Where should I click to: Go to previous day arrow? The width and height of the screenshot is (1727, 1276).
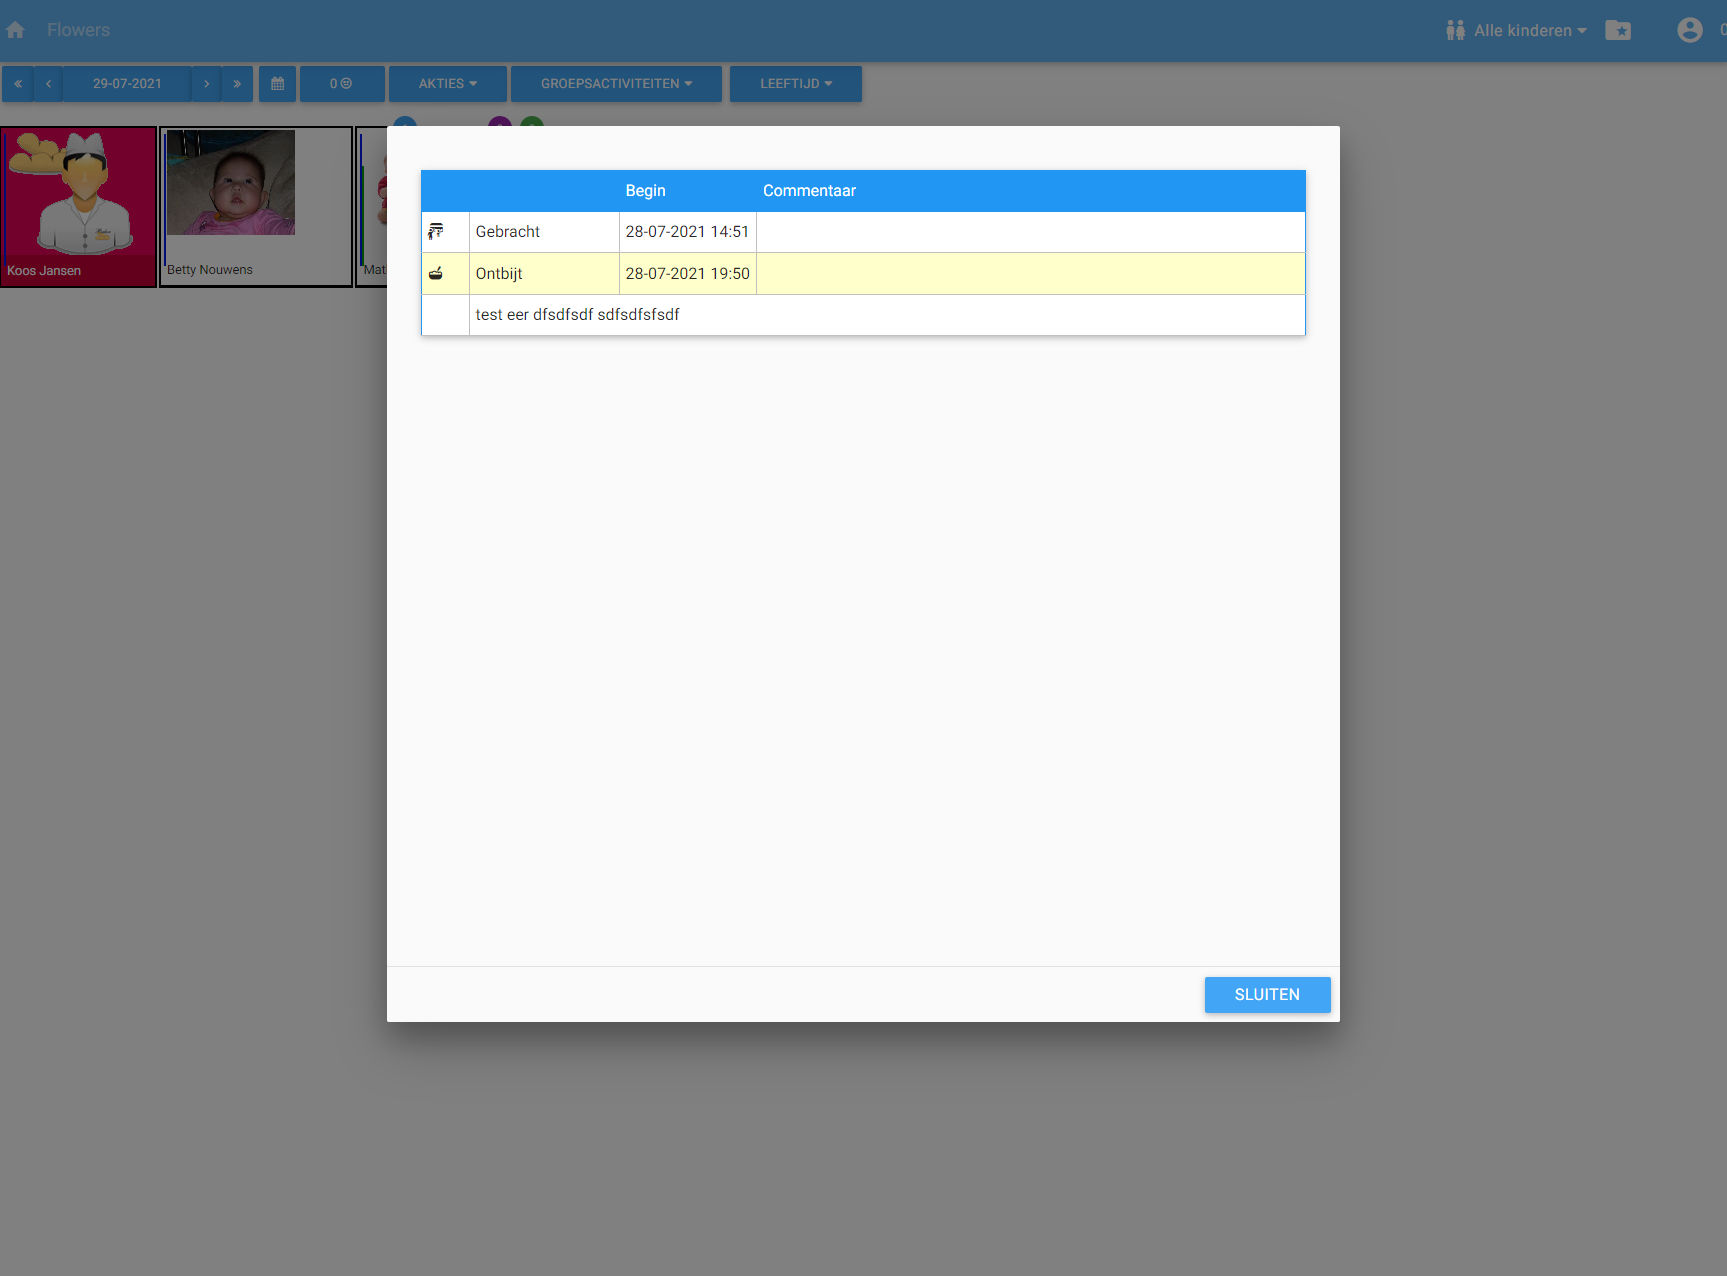click(48, 84)
